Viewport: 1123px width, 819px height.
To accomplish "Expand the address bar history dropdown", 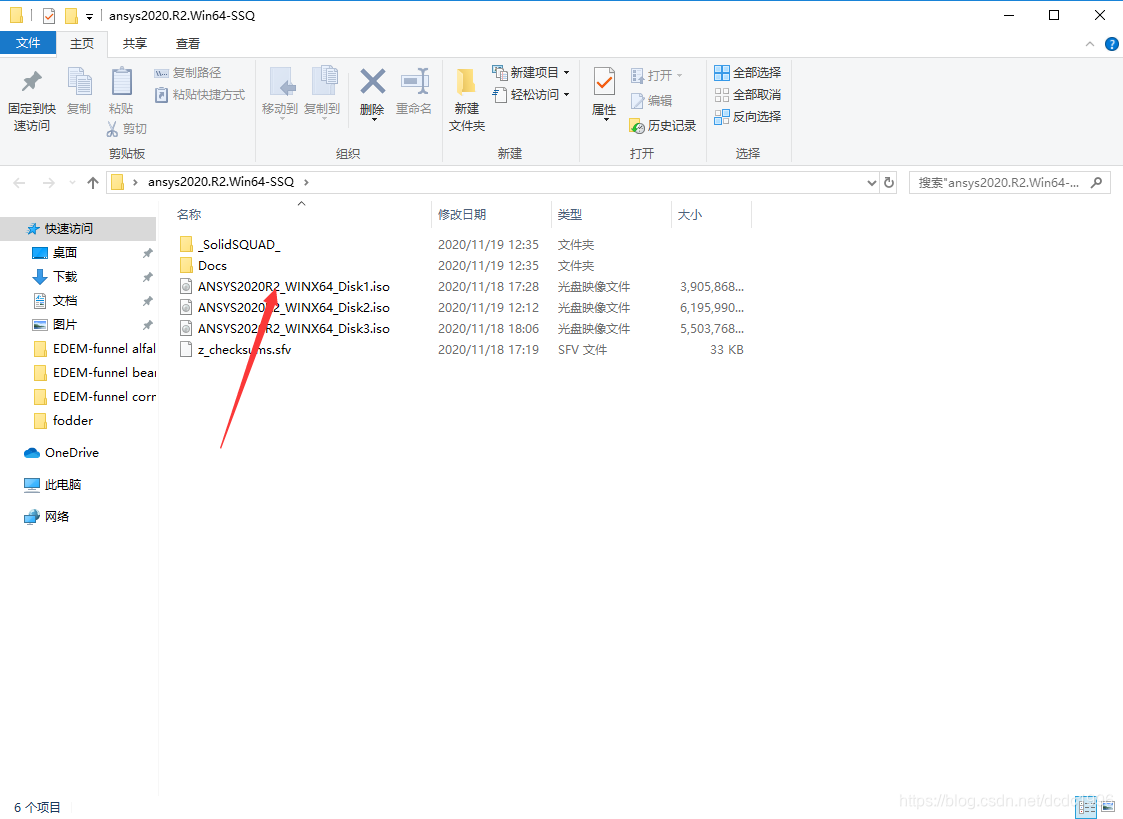I will [870, 182].
